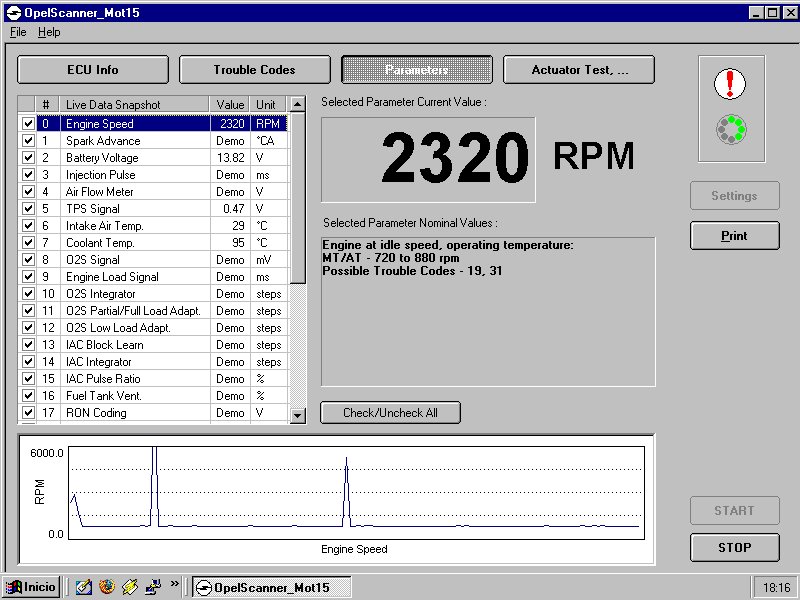Select the Injection Pulse parameter
The image size is (800, 600).
pyautogui.click(x=153, y=175)
